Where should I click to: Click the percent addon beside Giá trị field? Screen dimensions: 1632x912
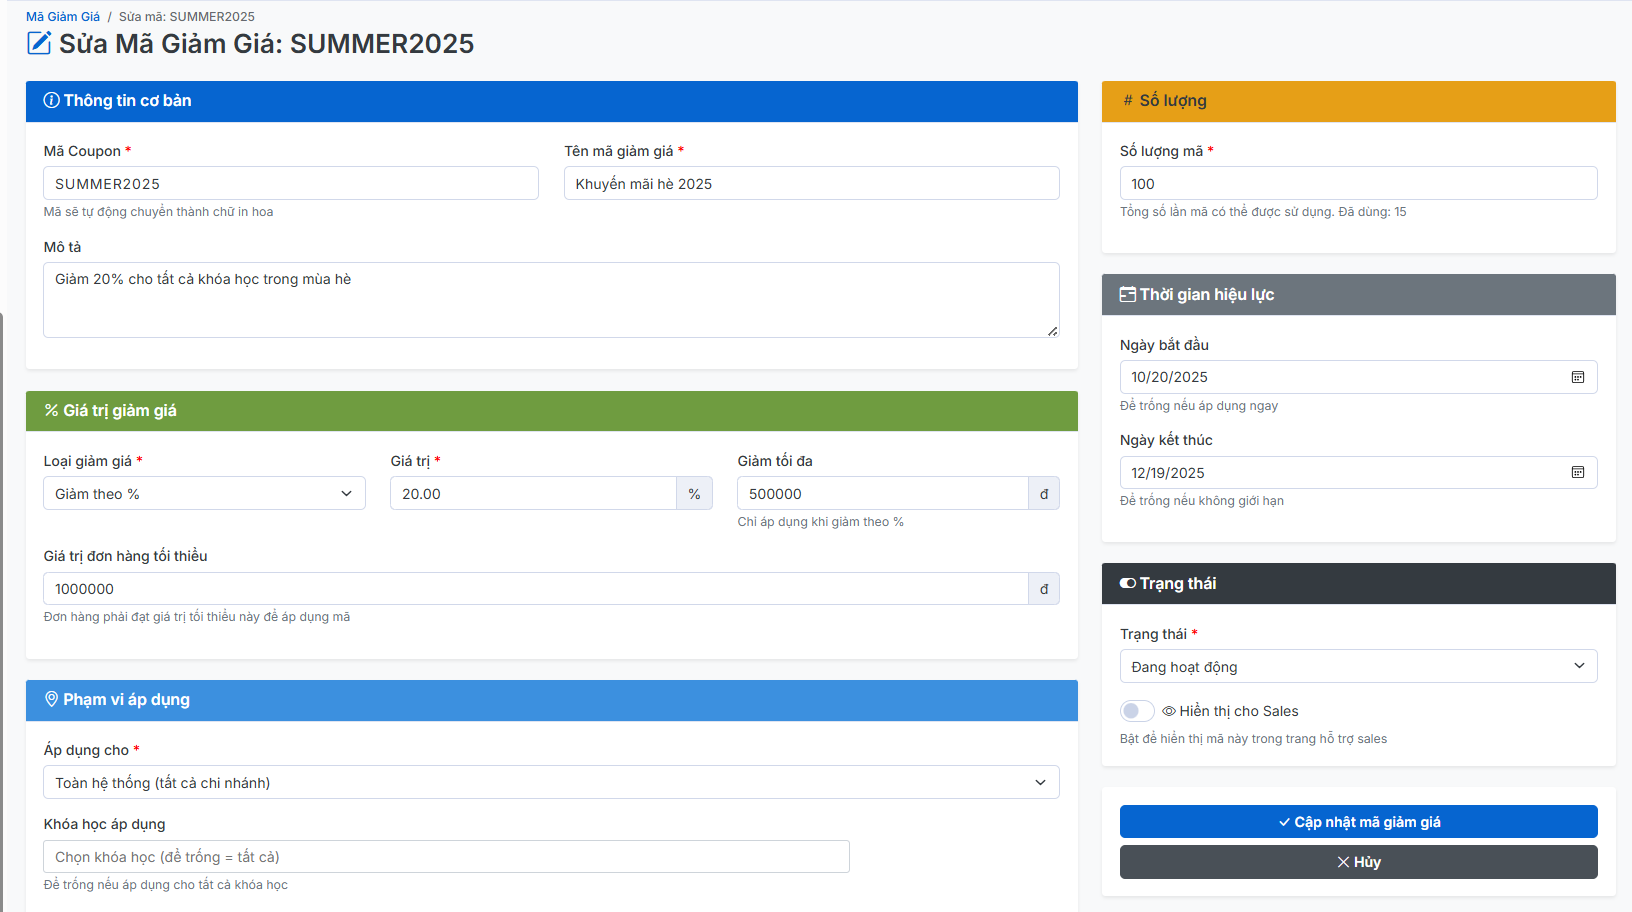click(x=694, y=494)
